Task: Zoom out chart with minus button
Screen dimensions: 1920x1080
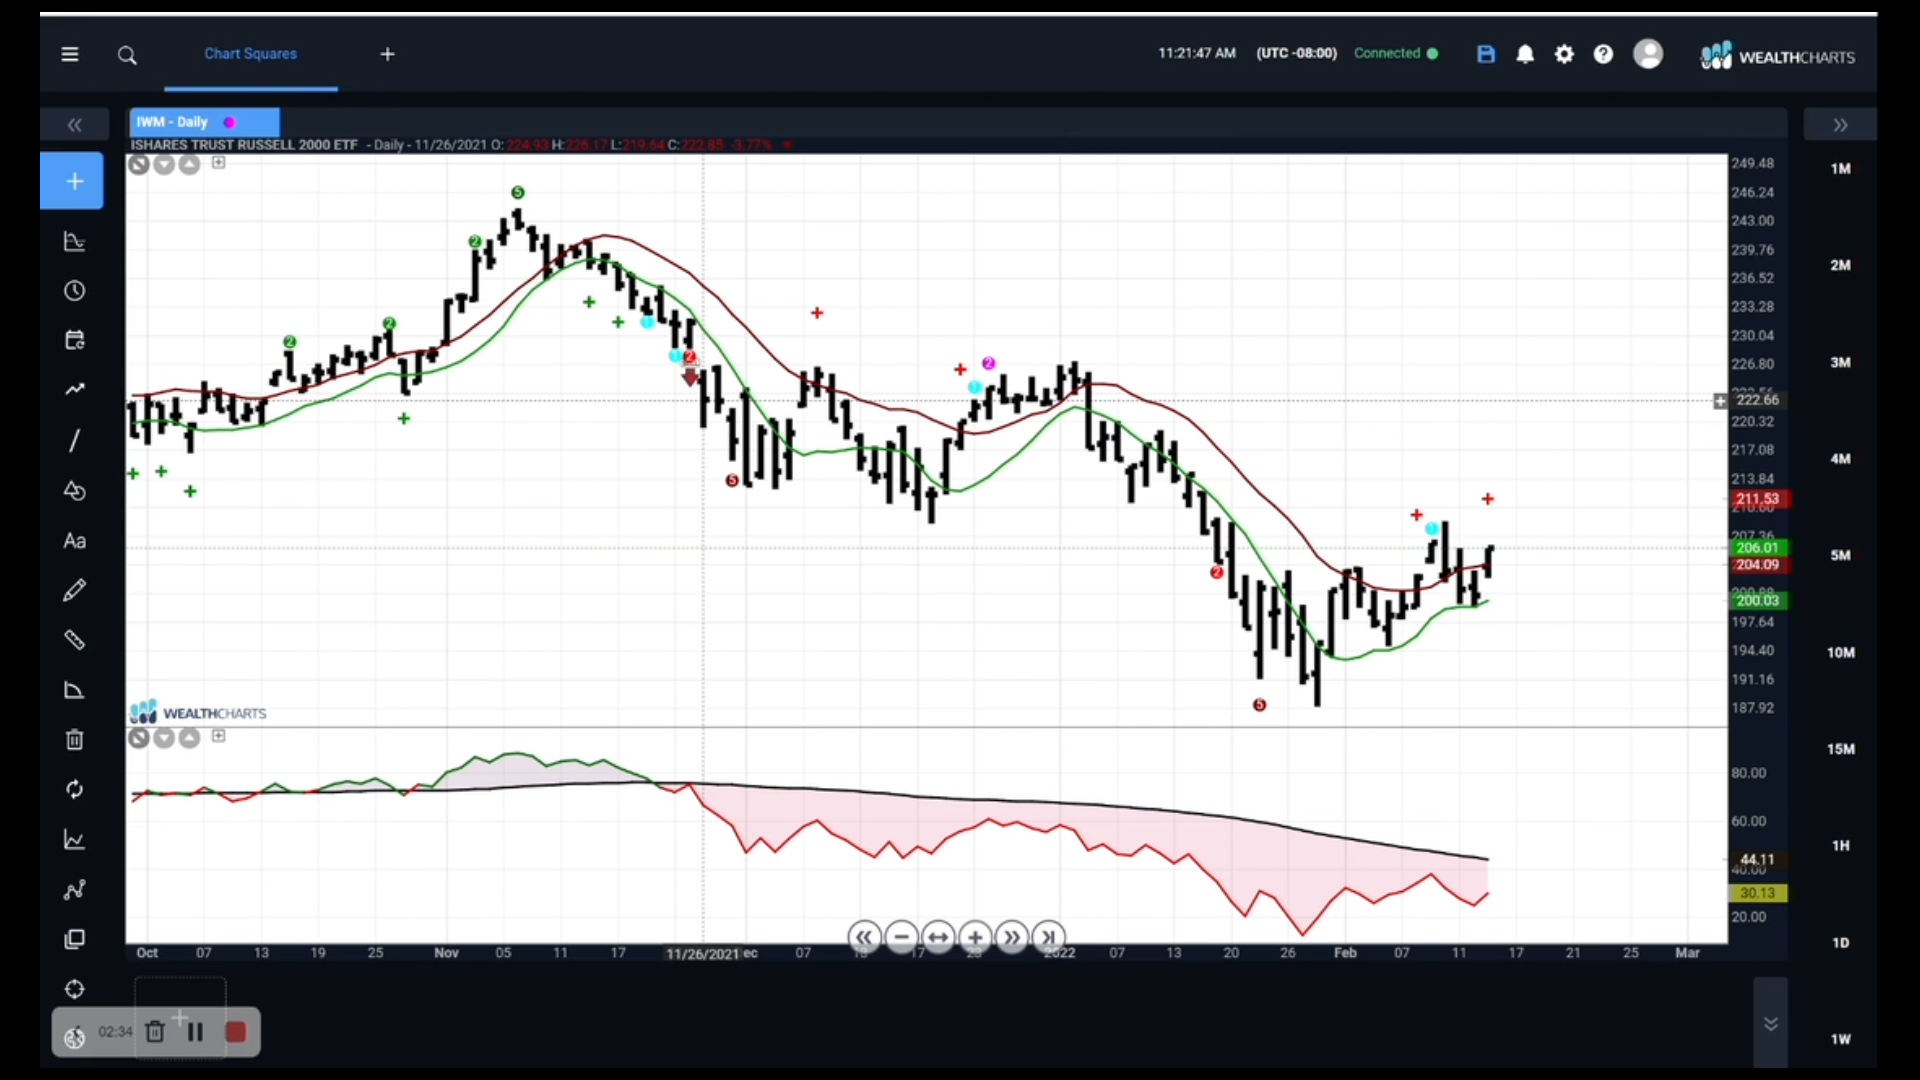Action: (x=901, y=938)
